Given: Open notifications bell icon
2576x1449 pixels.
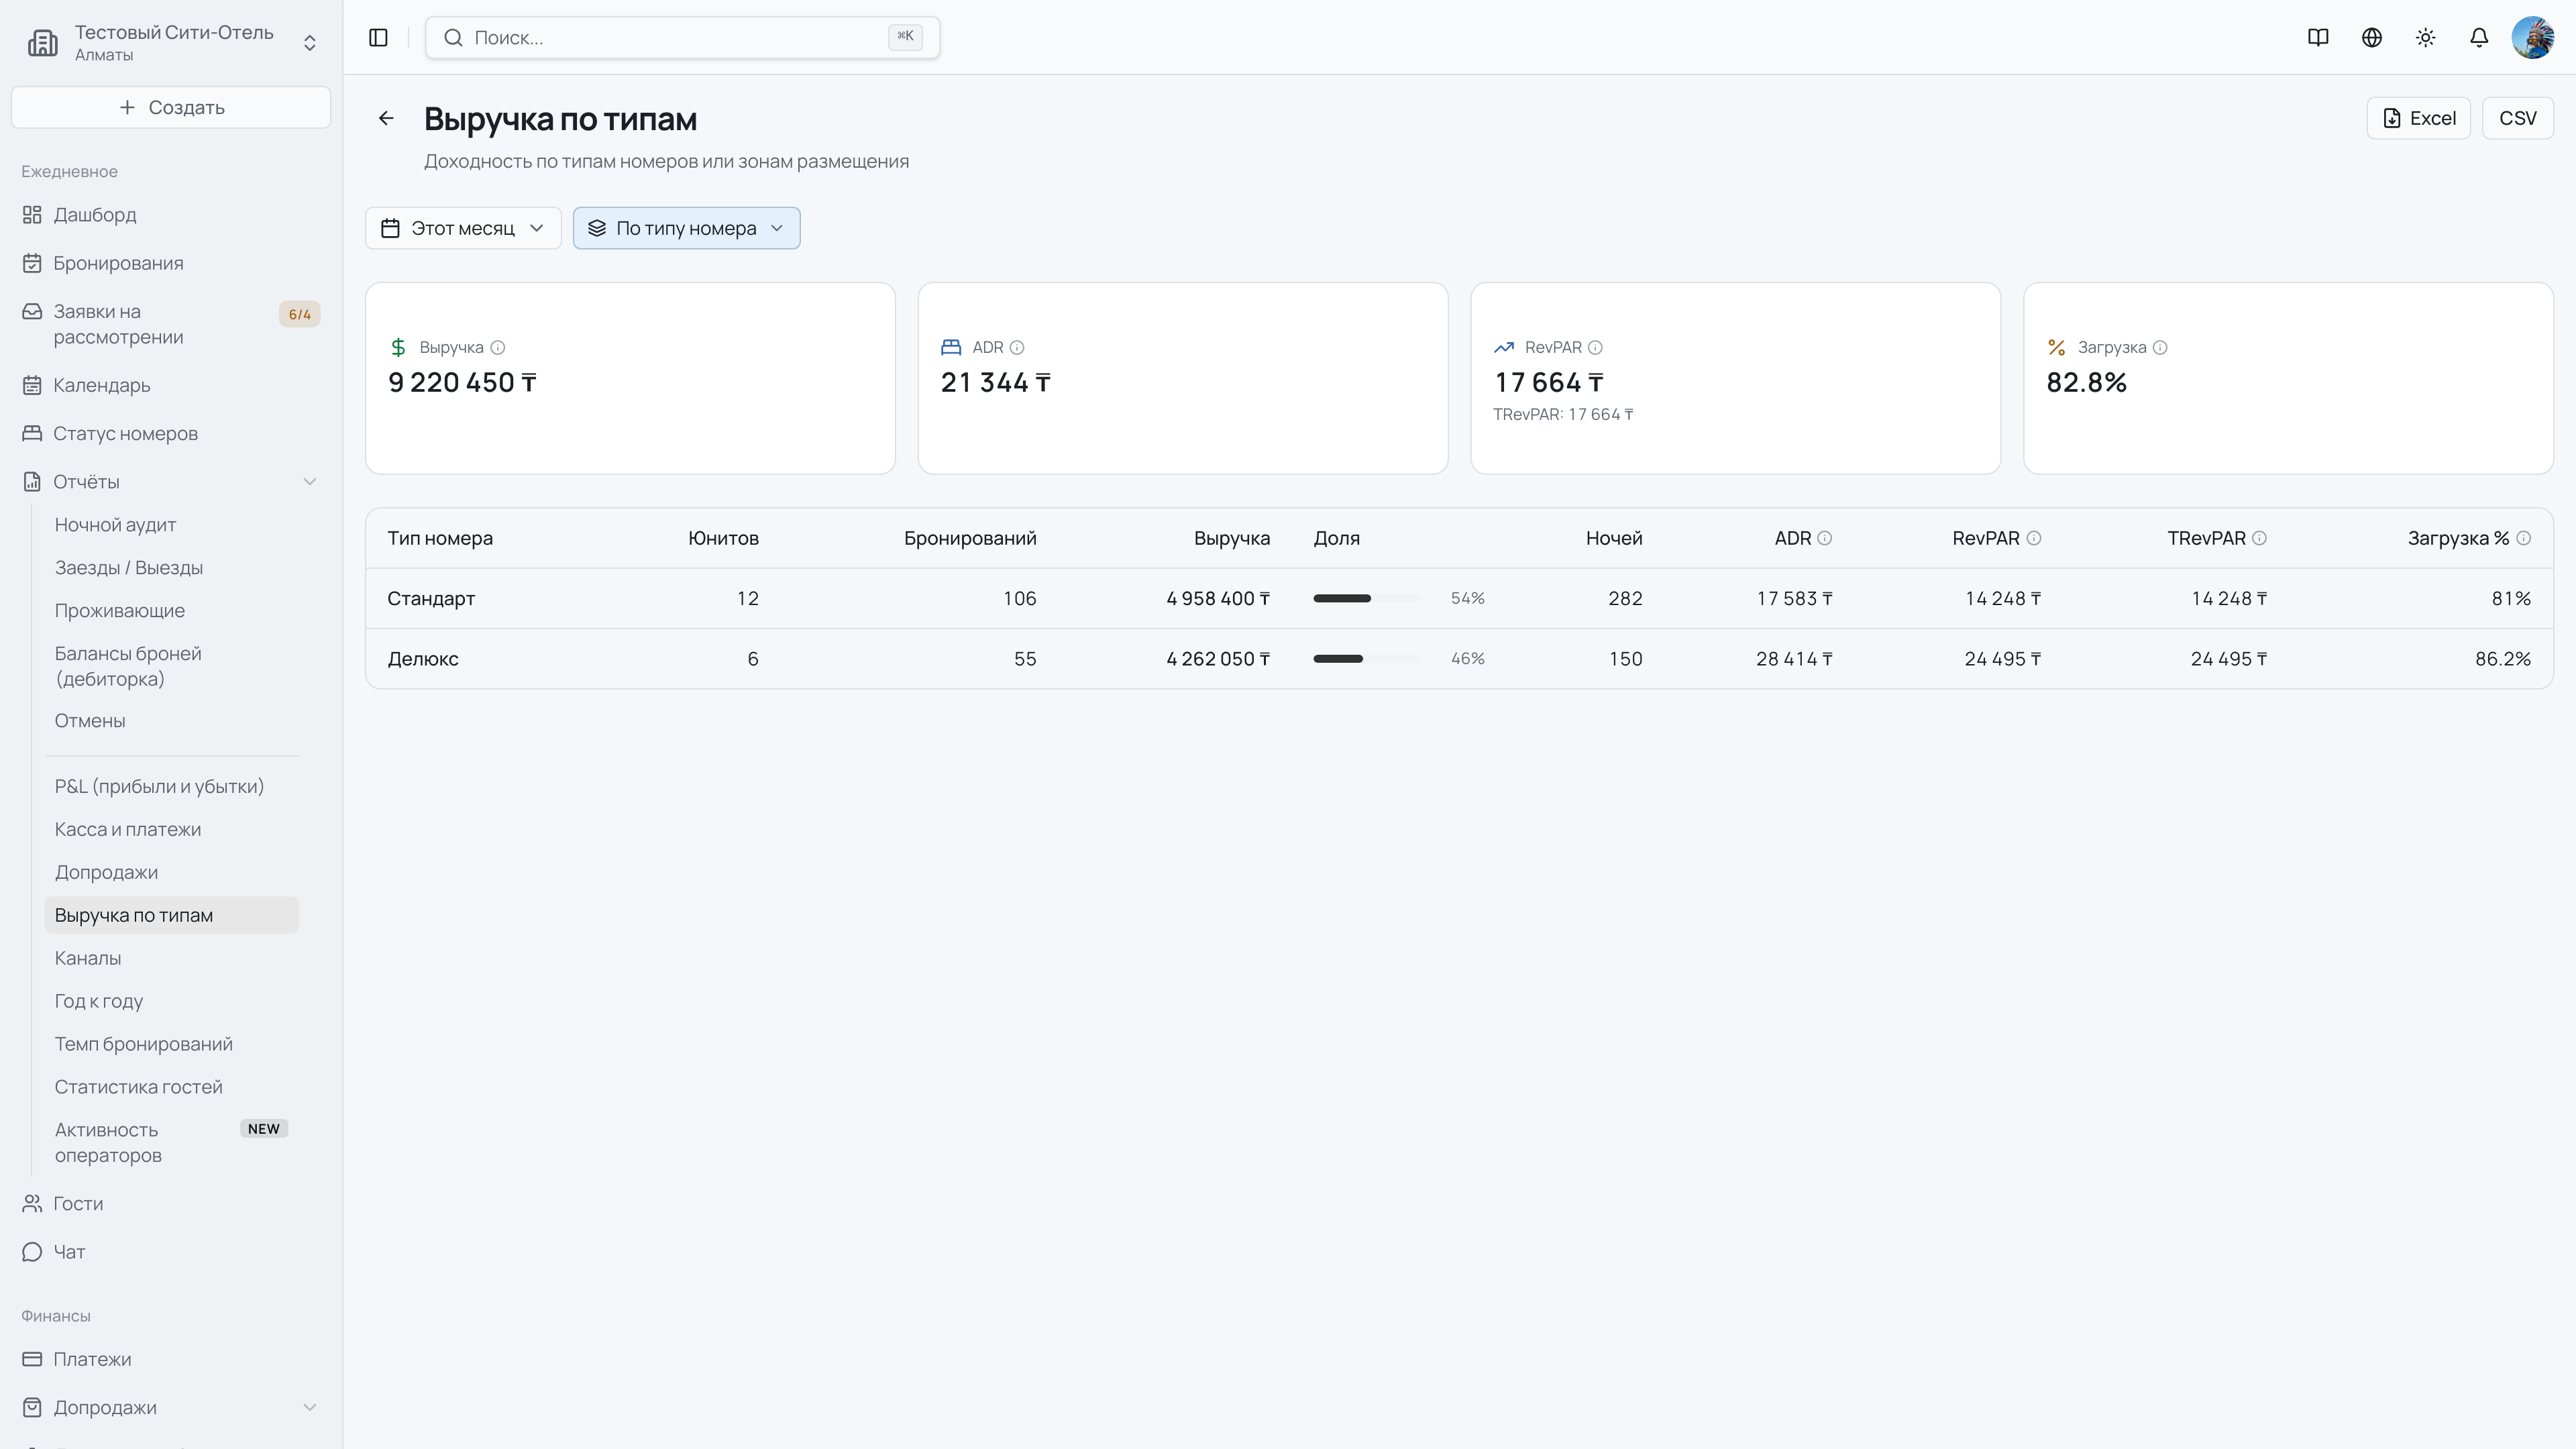Looking at the screenshot, I should [2479, 37].
